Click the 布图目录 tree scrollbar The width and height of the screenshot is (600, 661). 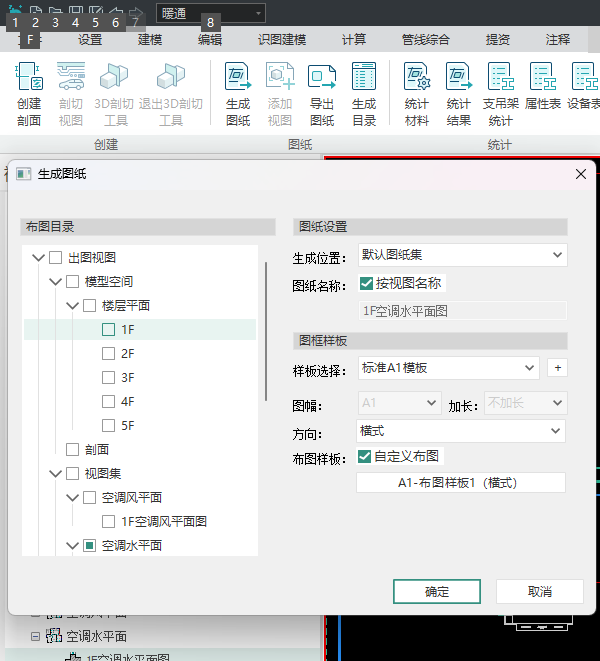click(266, 331)
